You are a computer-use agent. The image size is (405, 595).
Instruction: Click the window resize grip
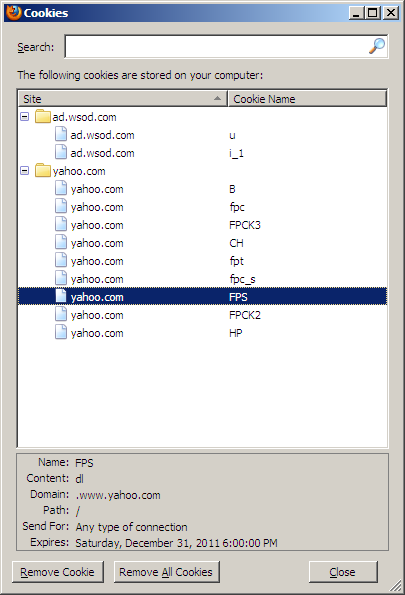[x=396, y=586]
